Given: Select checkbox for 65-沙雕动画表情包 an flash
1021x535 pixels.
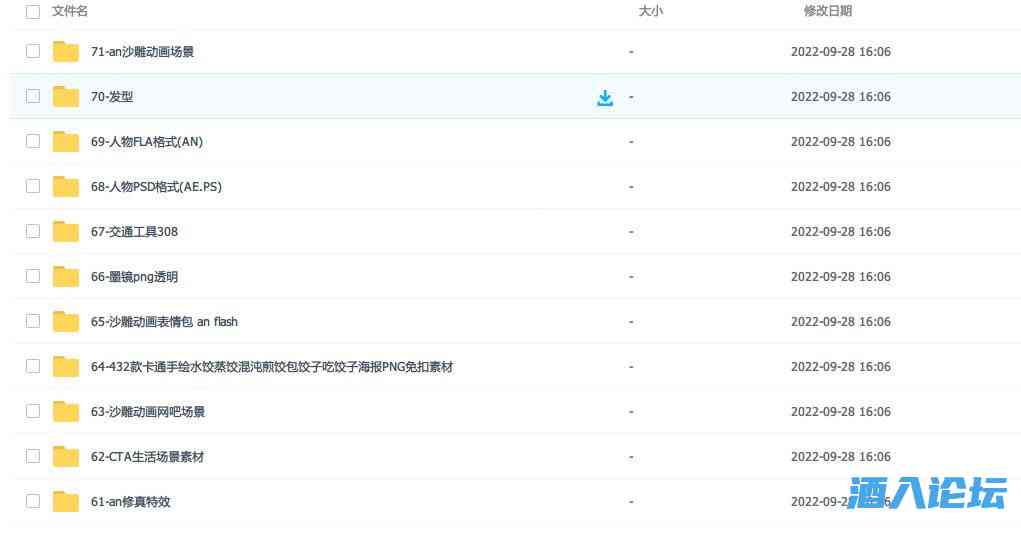Looking at the screenshot, I should click(33, 322).
